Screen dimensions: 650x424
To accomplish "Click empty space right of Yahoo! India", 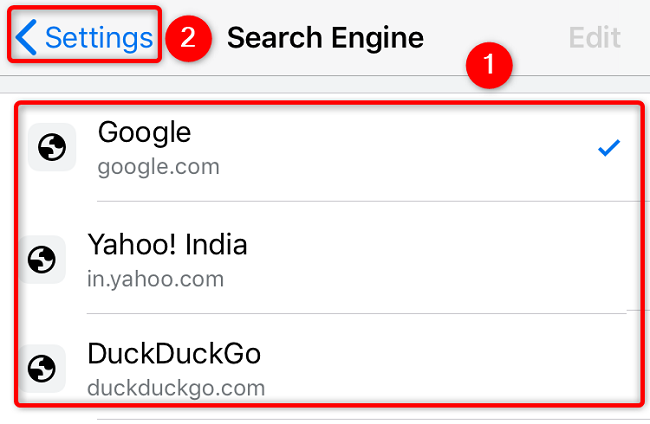I will [x=450, y=258].
